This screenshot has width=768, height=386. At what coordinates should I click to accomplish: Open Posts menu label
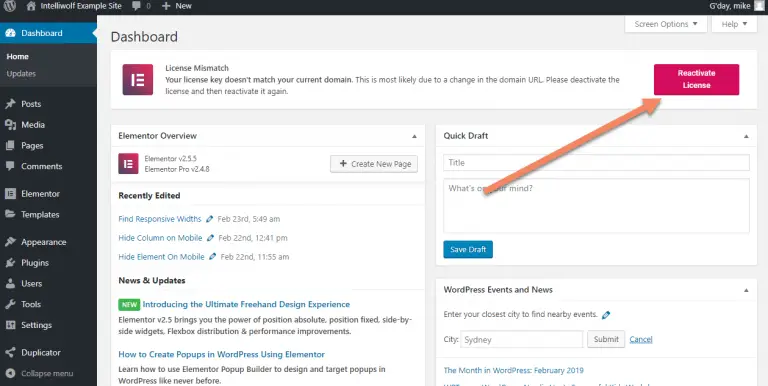click(31, 104)
